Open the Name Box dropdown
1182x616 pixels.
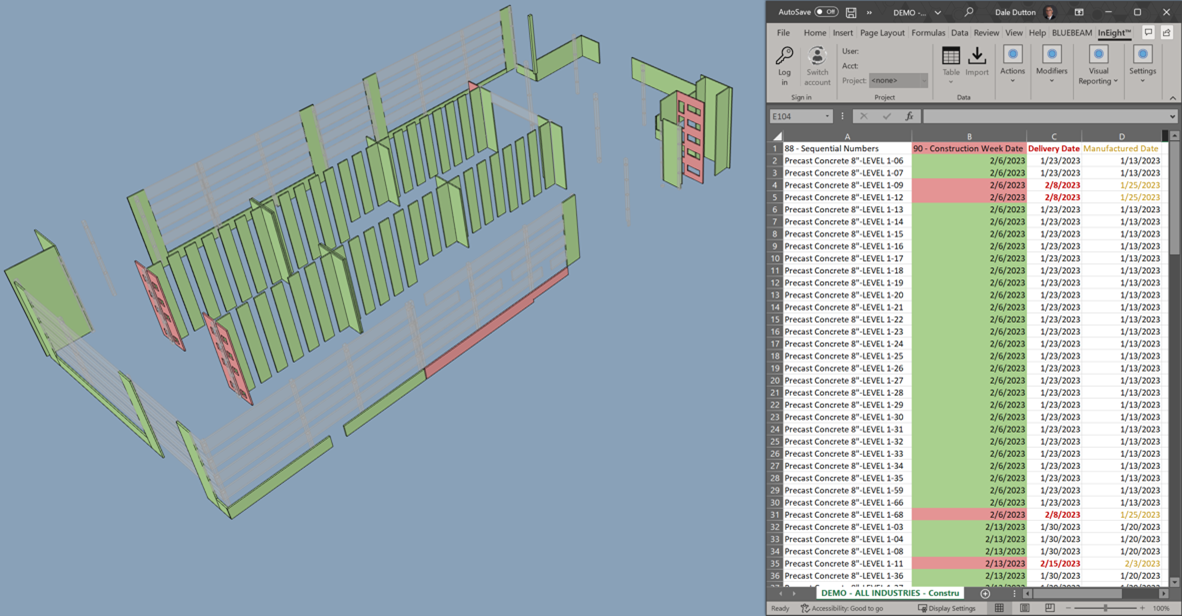(x=827, y=115)
